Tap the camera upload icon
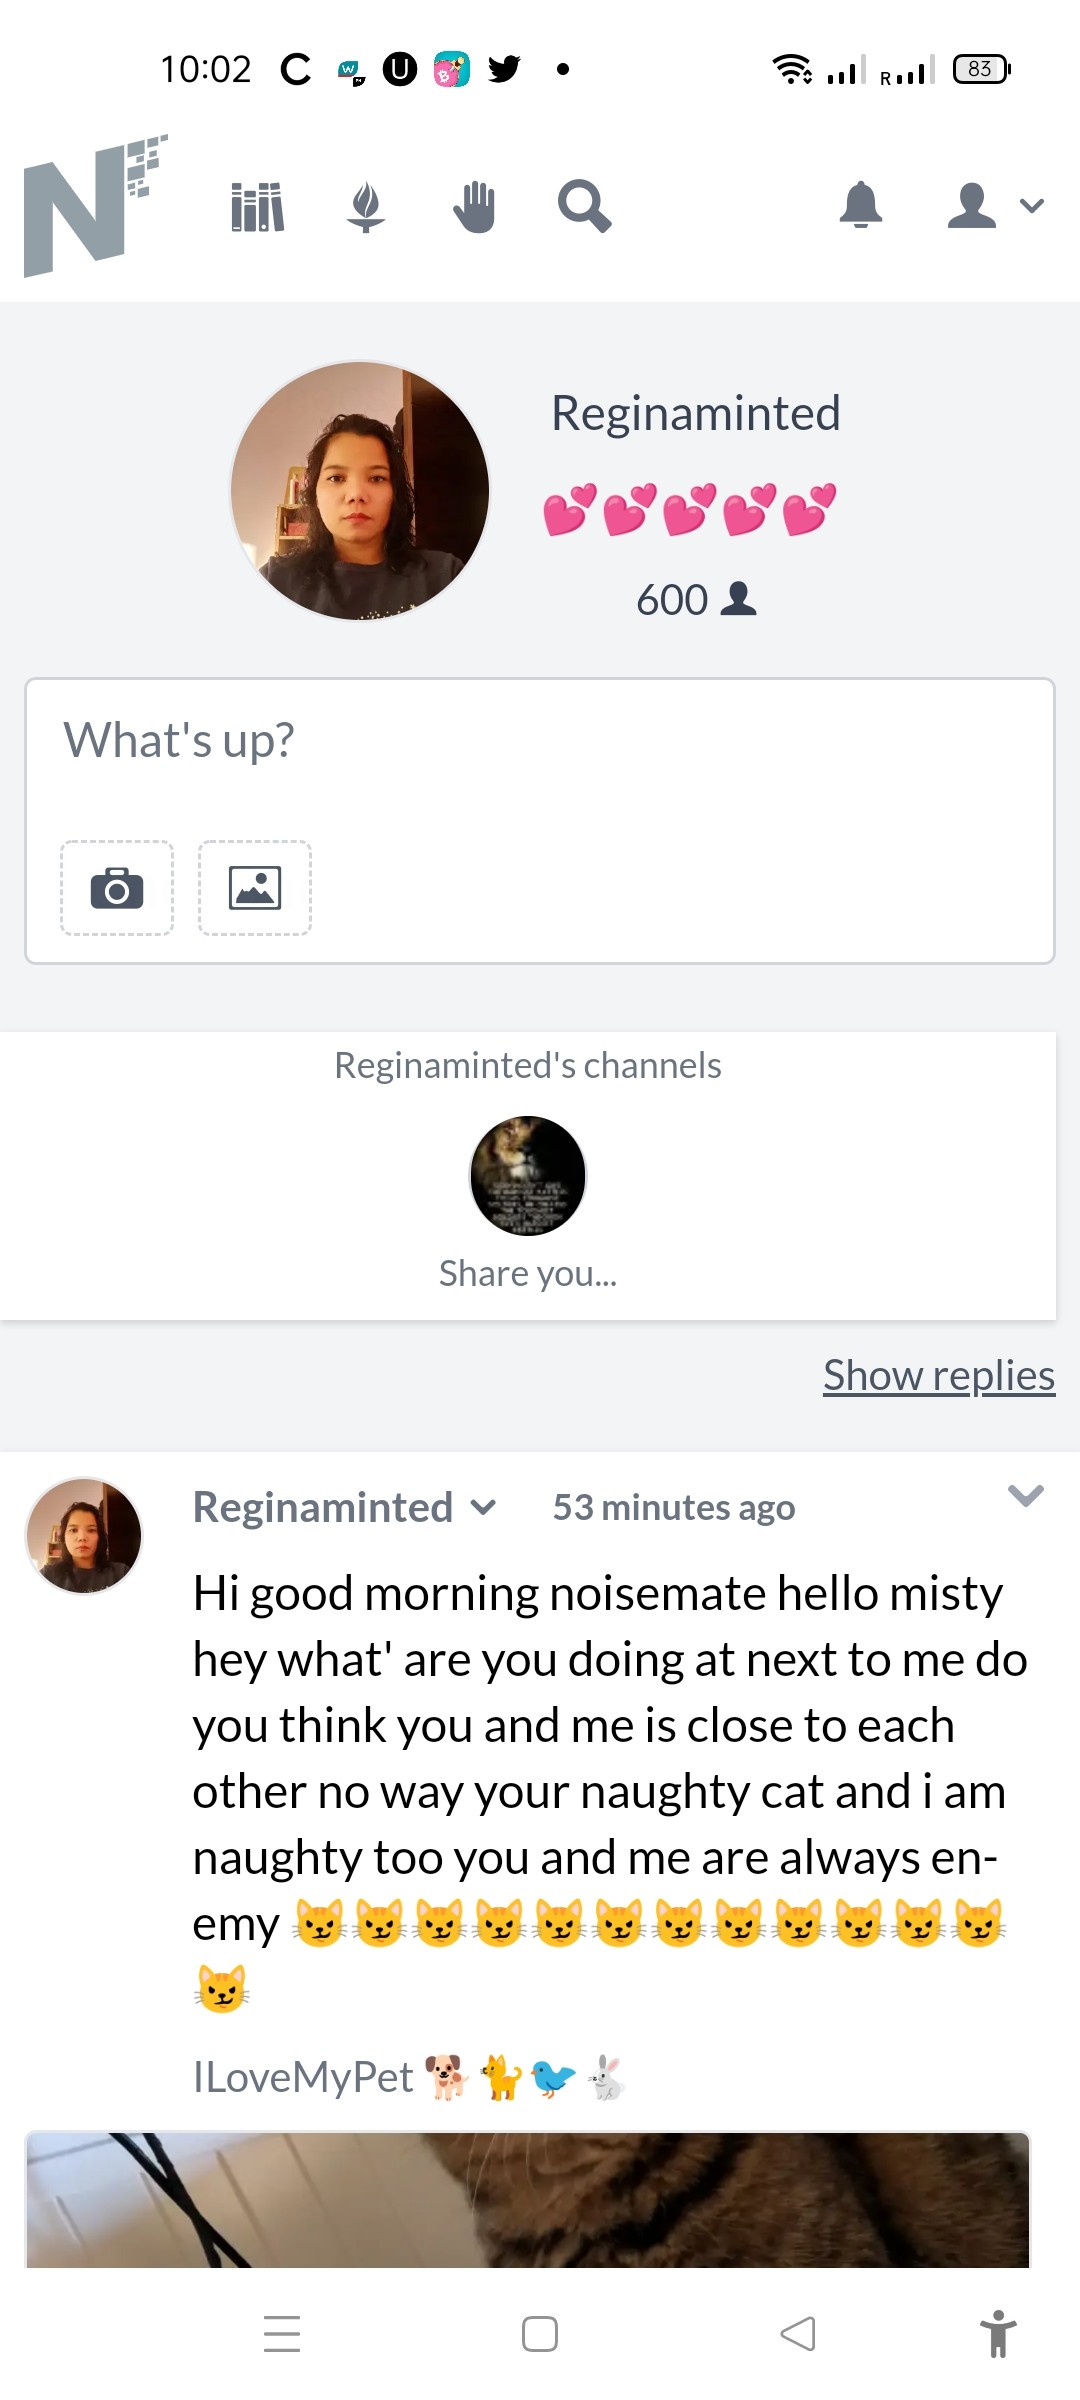1080x2400 pixels. 117,888
